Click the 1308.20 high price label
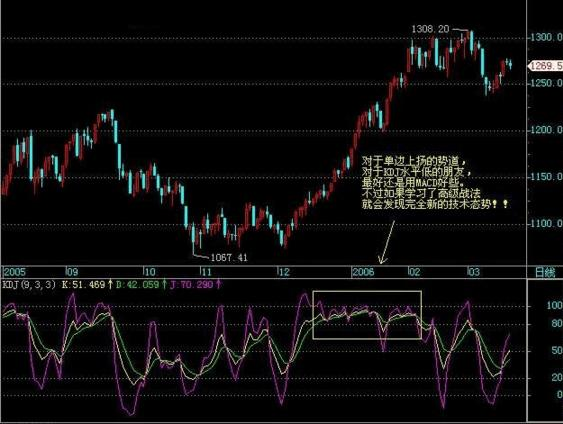This screenshot has width=563, height=424. [x=430, y=29]
